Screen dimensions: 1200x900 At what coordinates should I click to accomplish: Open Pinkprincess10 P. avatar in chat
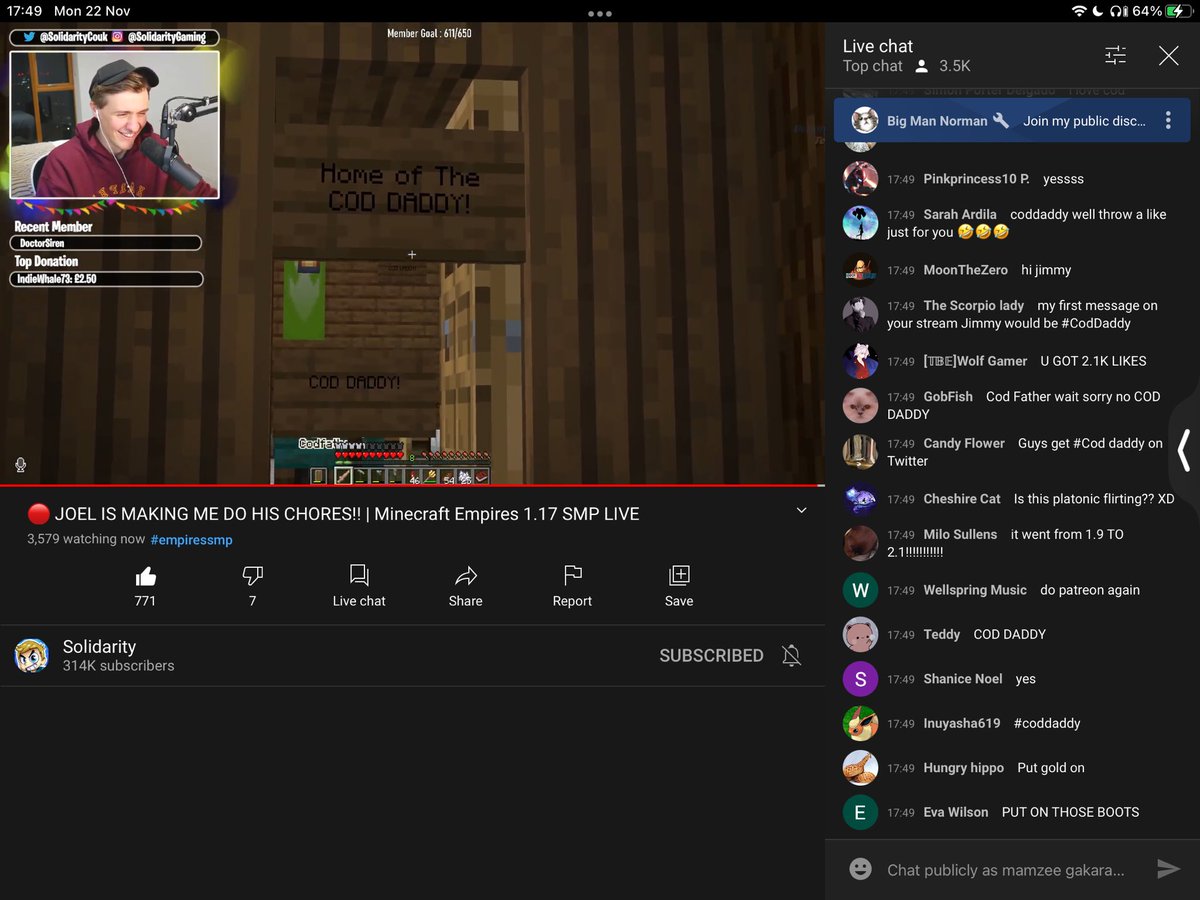(x=860, y=179)
